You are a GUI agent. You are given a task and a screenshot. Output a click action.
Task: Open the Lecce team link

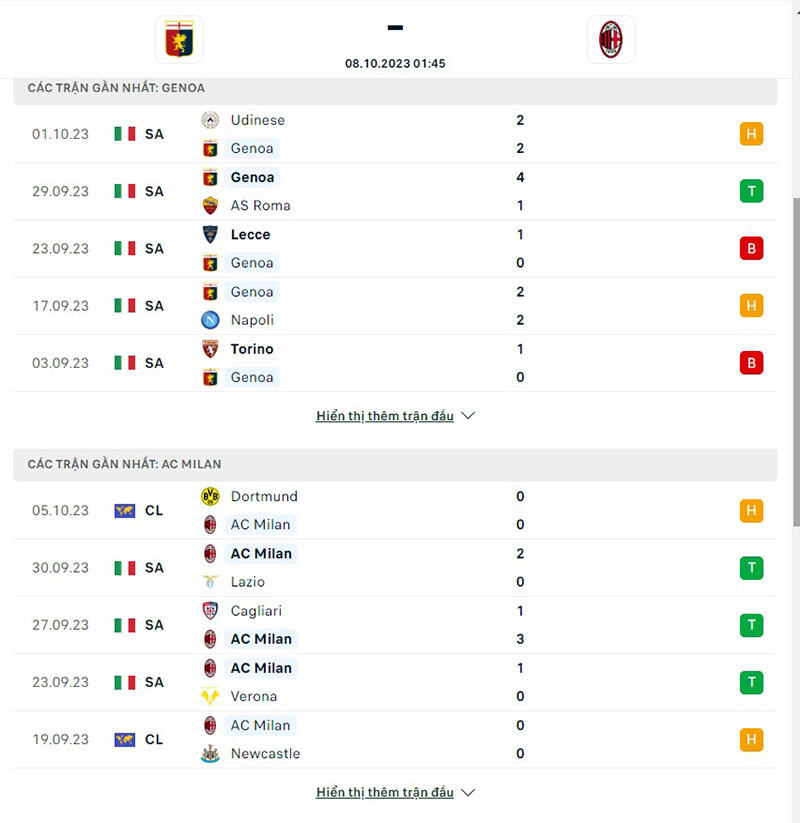(x=250, y=234)
